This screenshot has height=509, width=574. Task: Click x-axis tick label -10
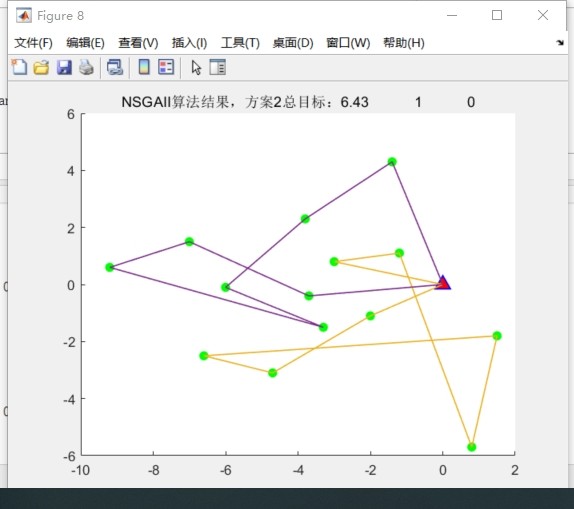coord(81,470)
